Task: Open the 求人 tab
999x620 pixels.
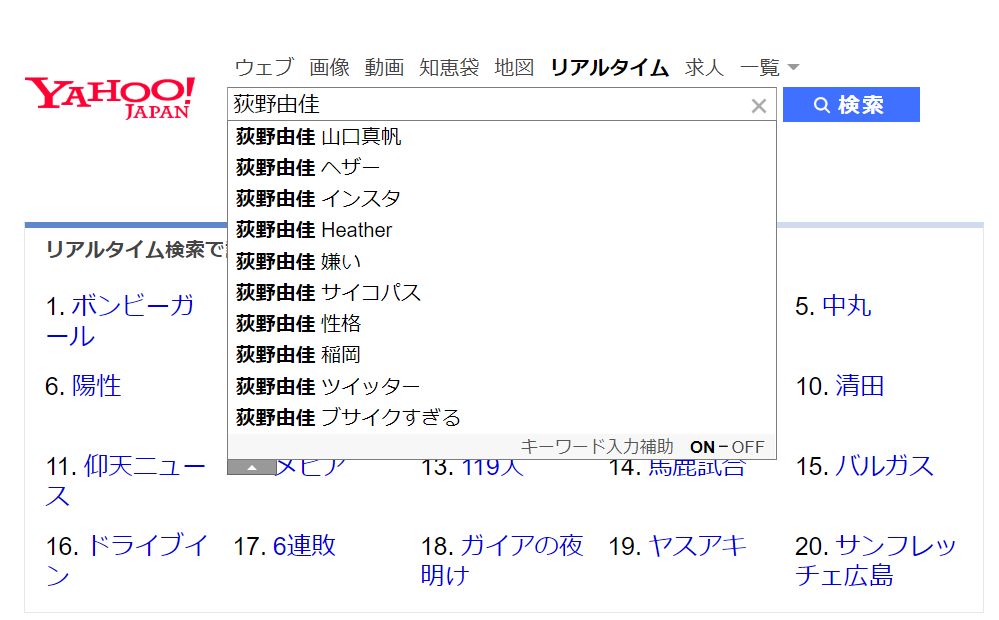Action: (x=705, y=67)
